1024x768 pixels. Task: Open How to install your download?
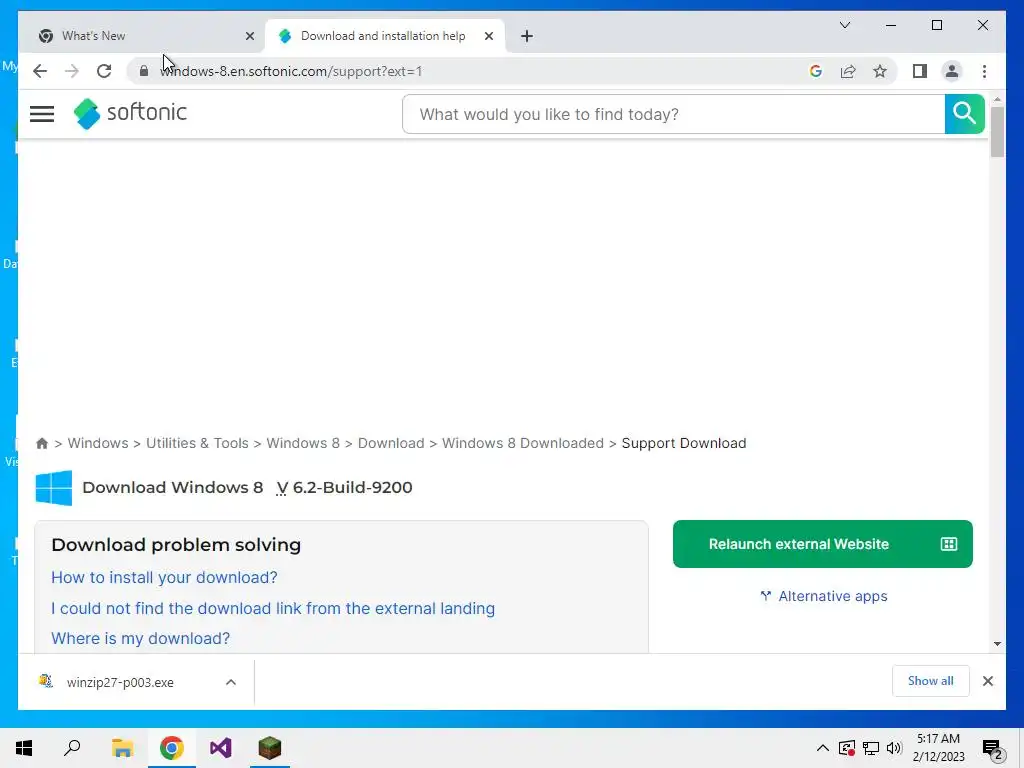164,577
